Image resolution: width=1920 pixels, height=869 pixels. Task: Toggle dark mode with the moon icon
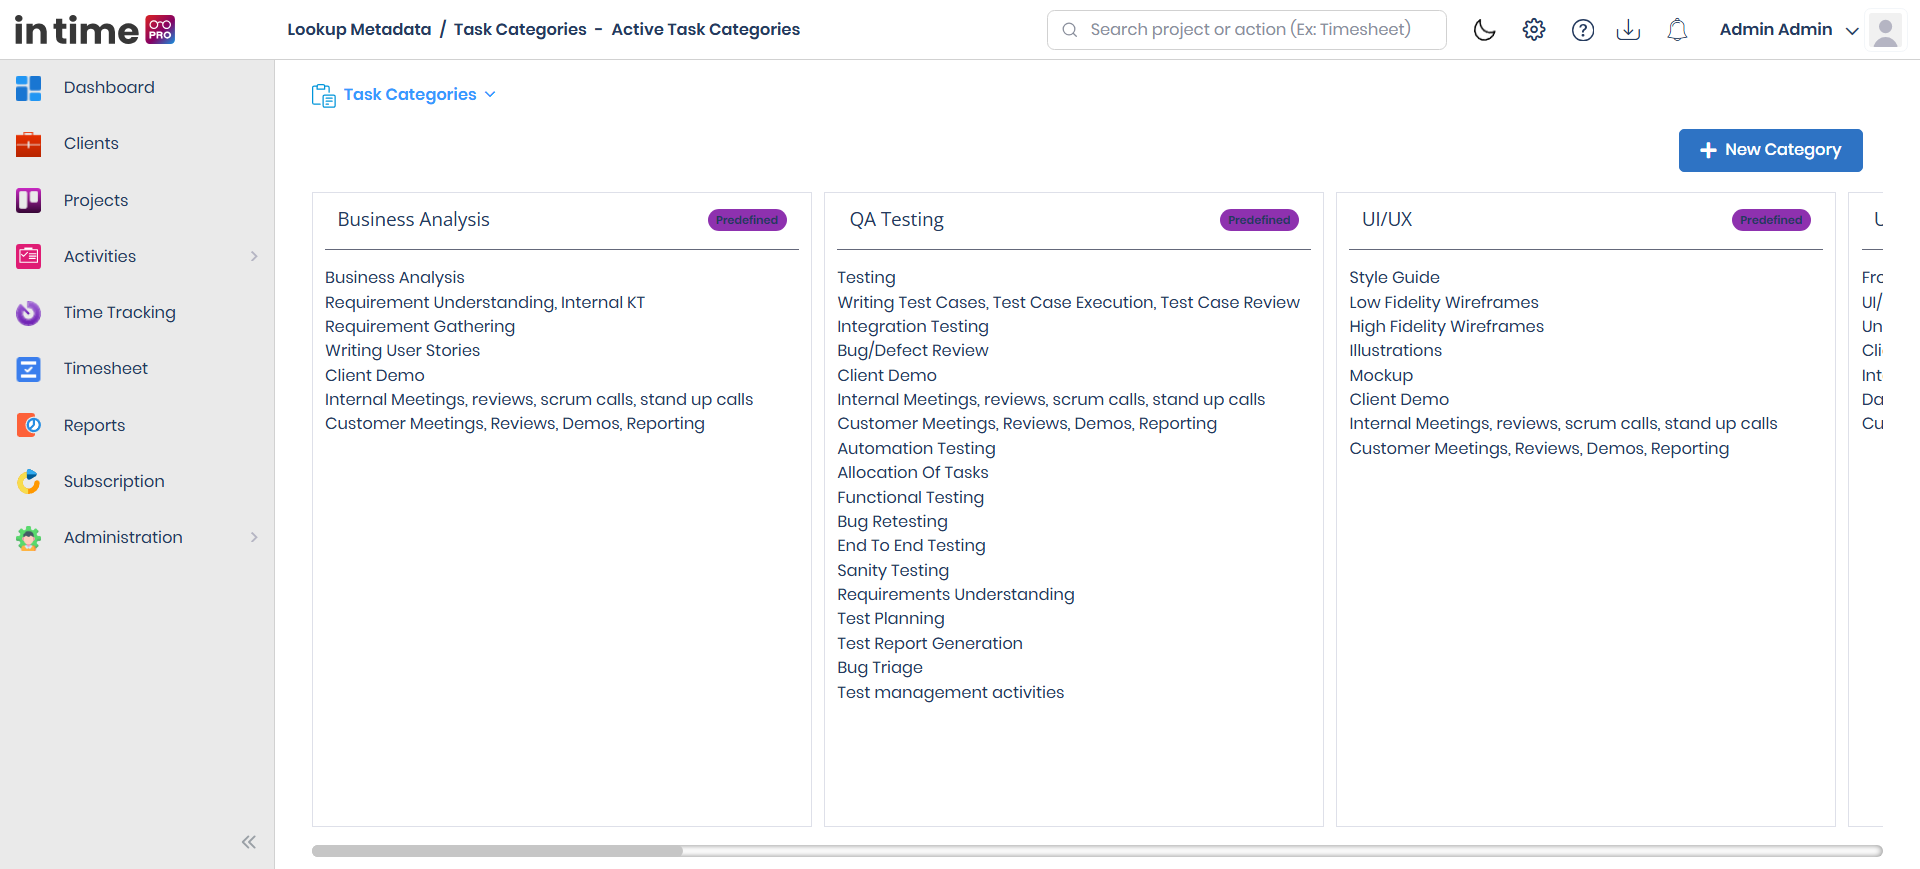click(1485, 30)
